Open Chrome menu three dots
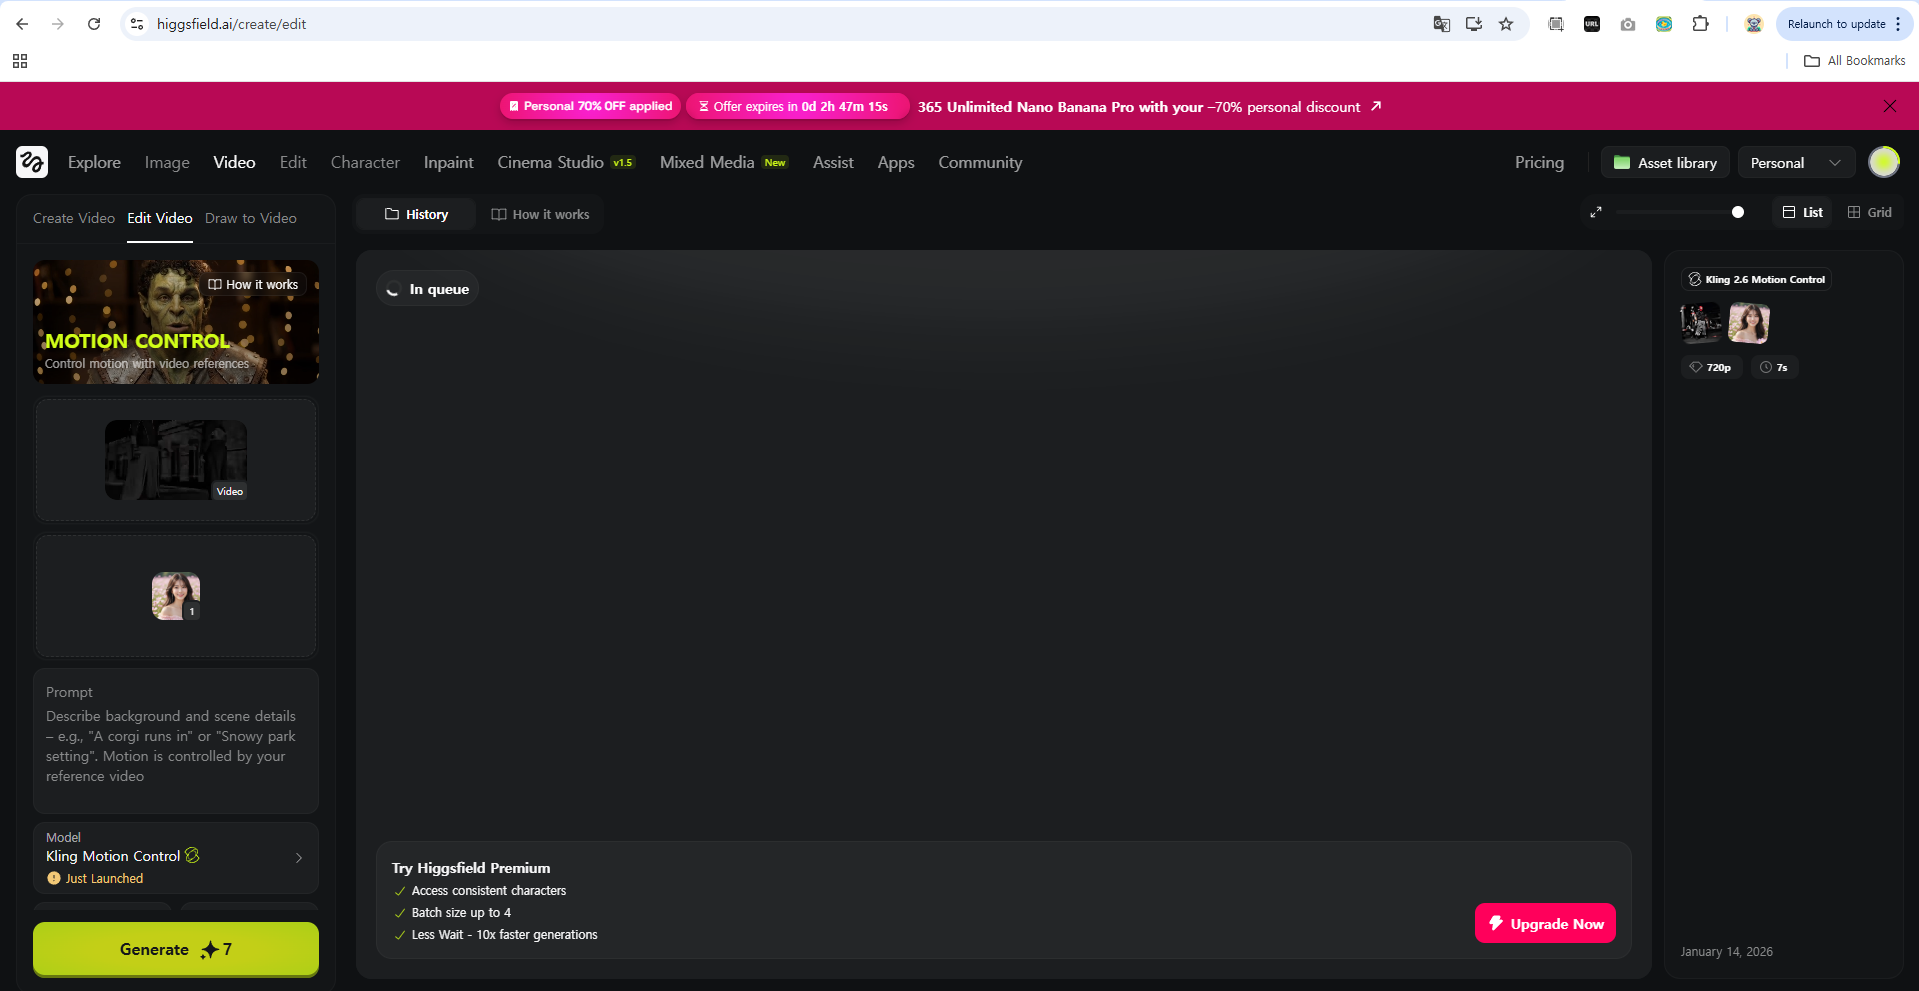 click(x=1898, y=24)
